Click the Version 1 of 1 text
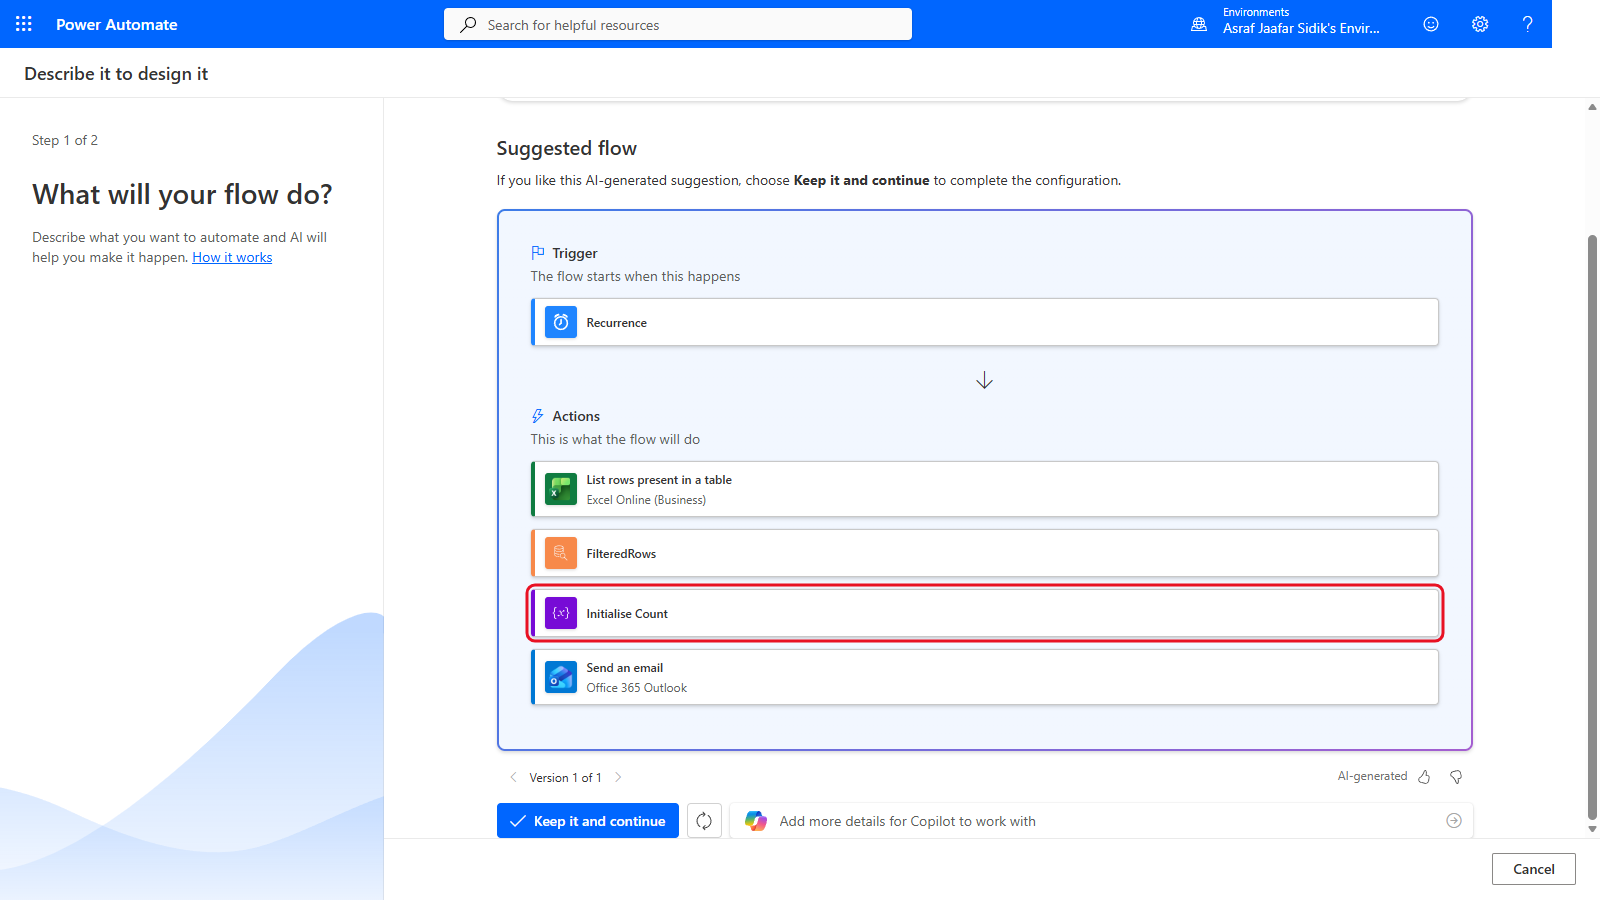Screen dimensions: 1600x900 pos(565,777)
